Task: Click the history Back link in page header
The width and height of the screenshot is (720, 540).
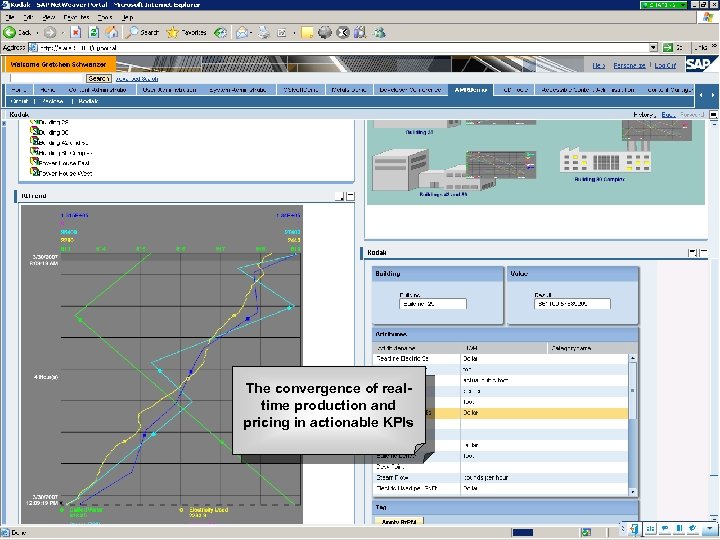Action: point(668,115)
